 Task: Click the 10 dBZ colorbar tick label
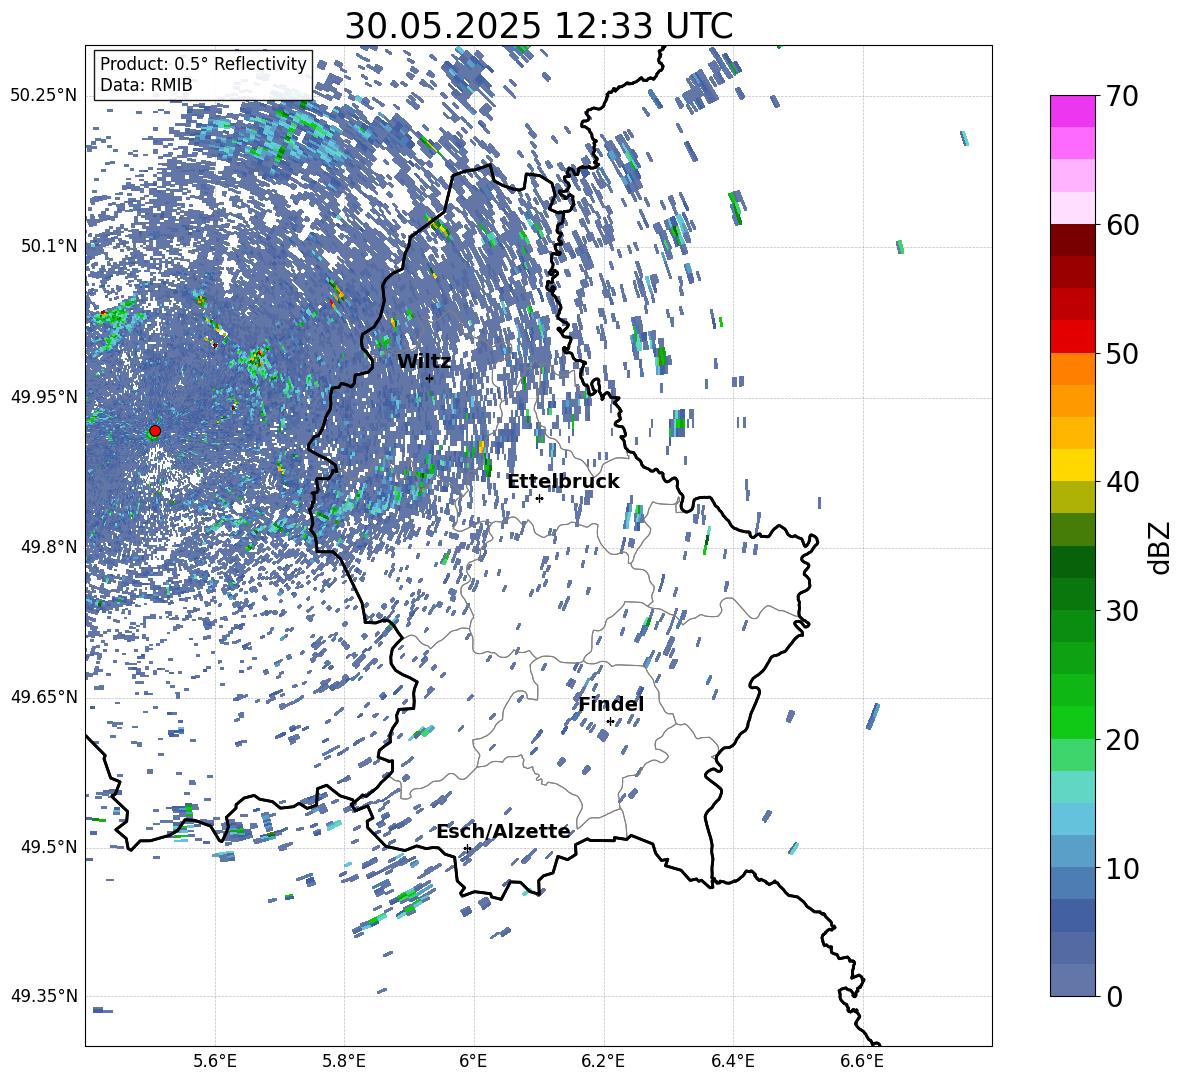point(1123,869)
